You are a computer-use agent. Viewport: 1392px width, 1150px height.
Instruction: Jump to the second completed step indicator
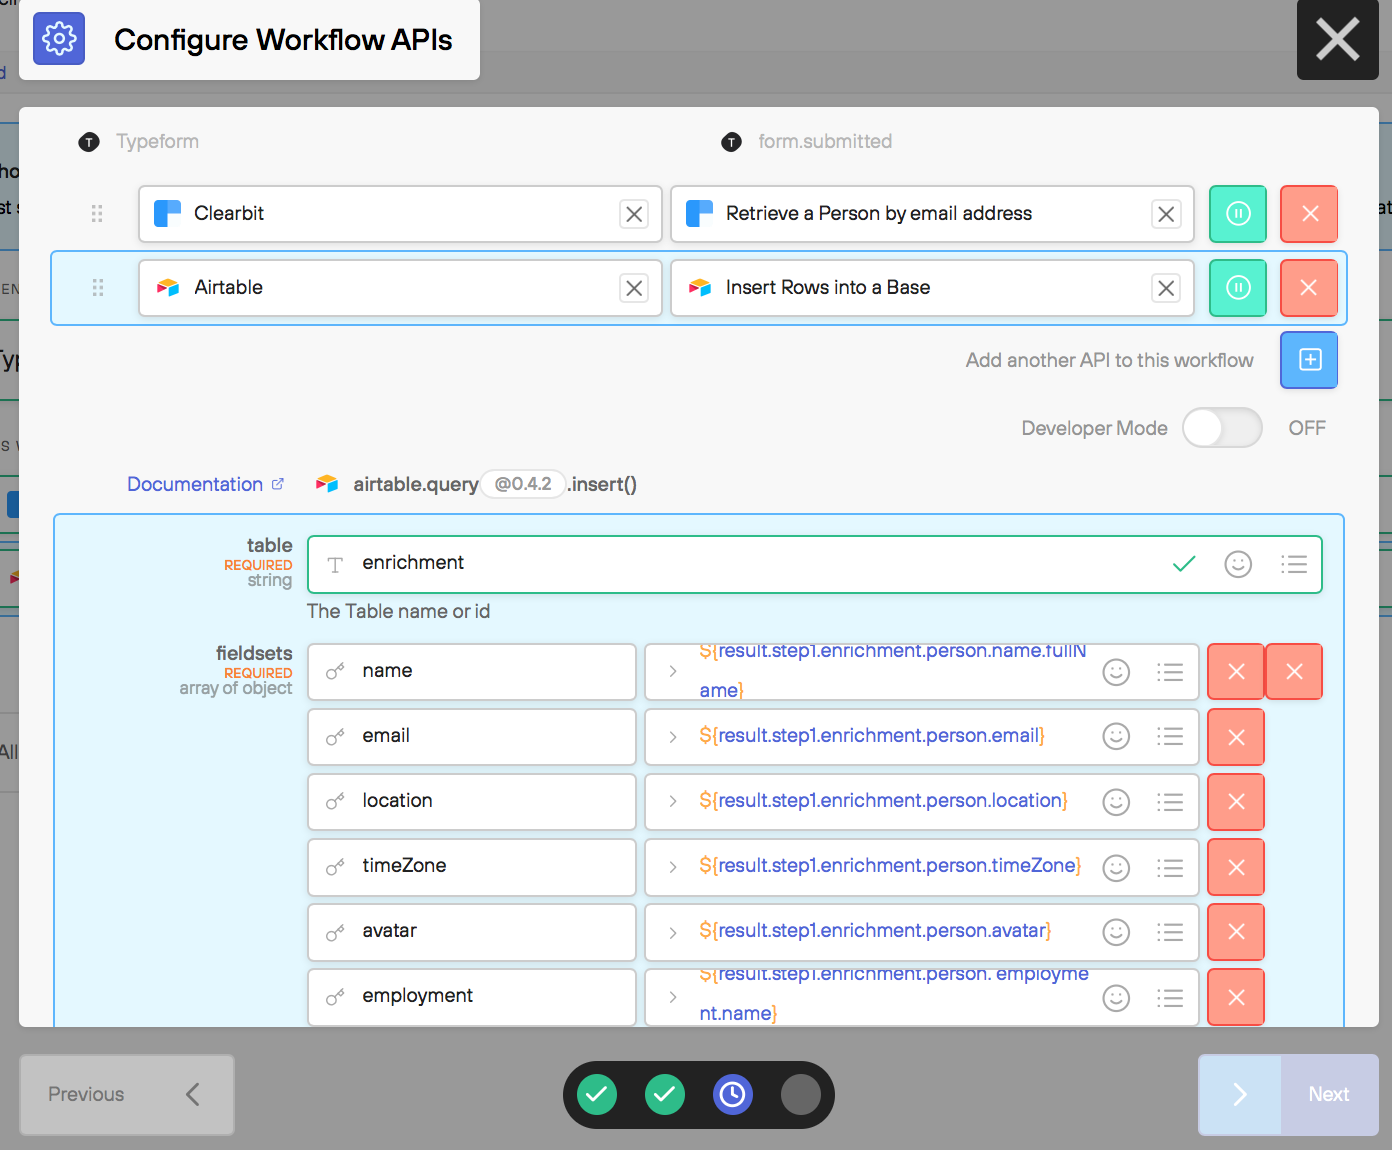665,1095
